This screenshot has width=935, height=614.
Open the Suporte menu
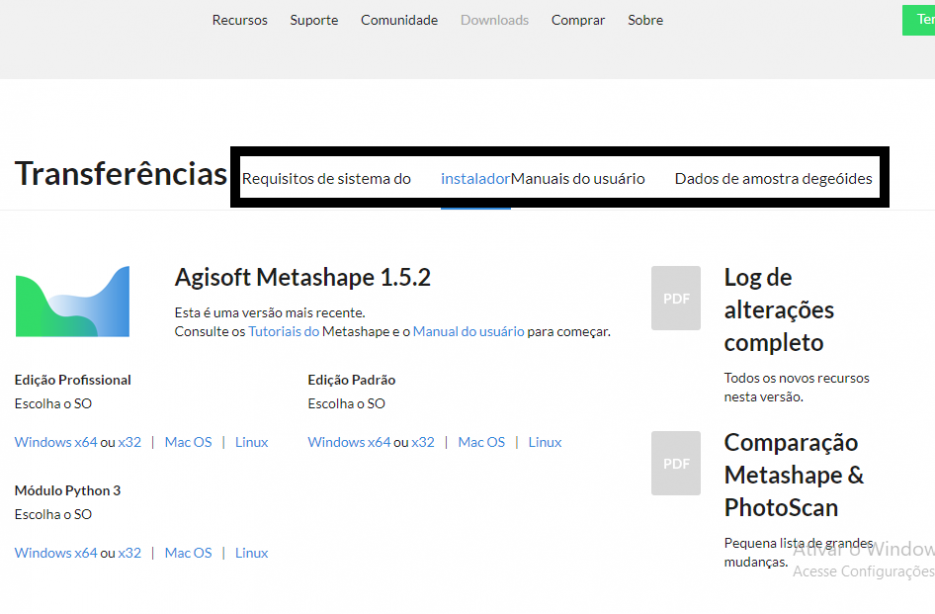[314, 20]
